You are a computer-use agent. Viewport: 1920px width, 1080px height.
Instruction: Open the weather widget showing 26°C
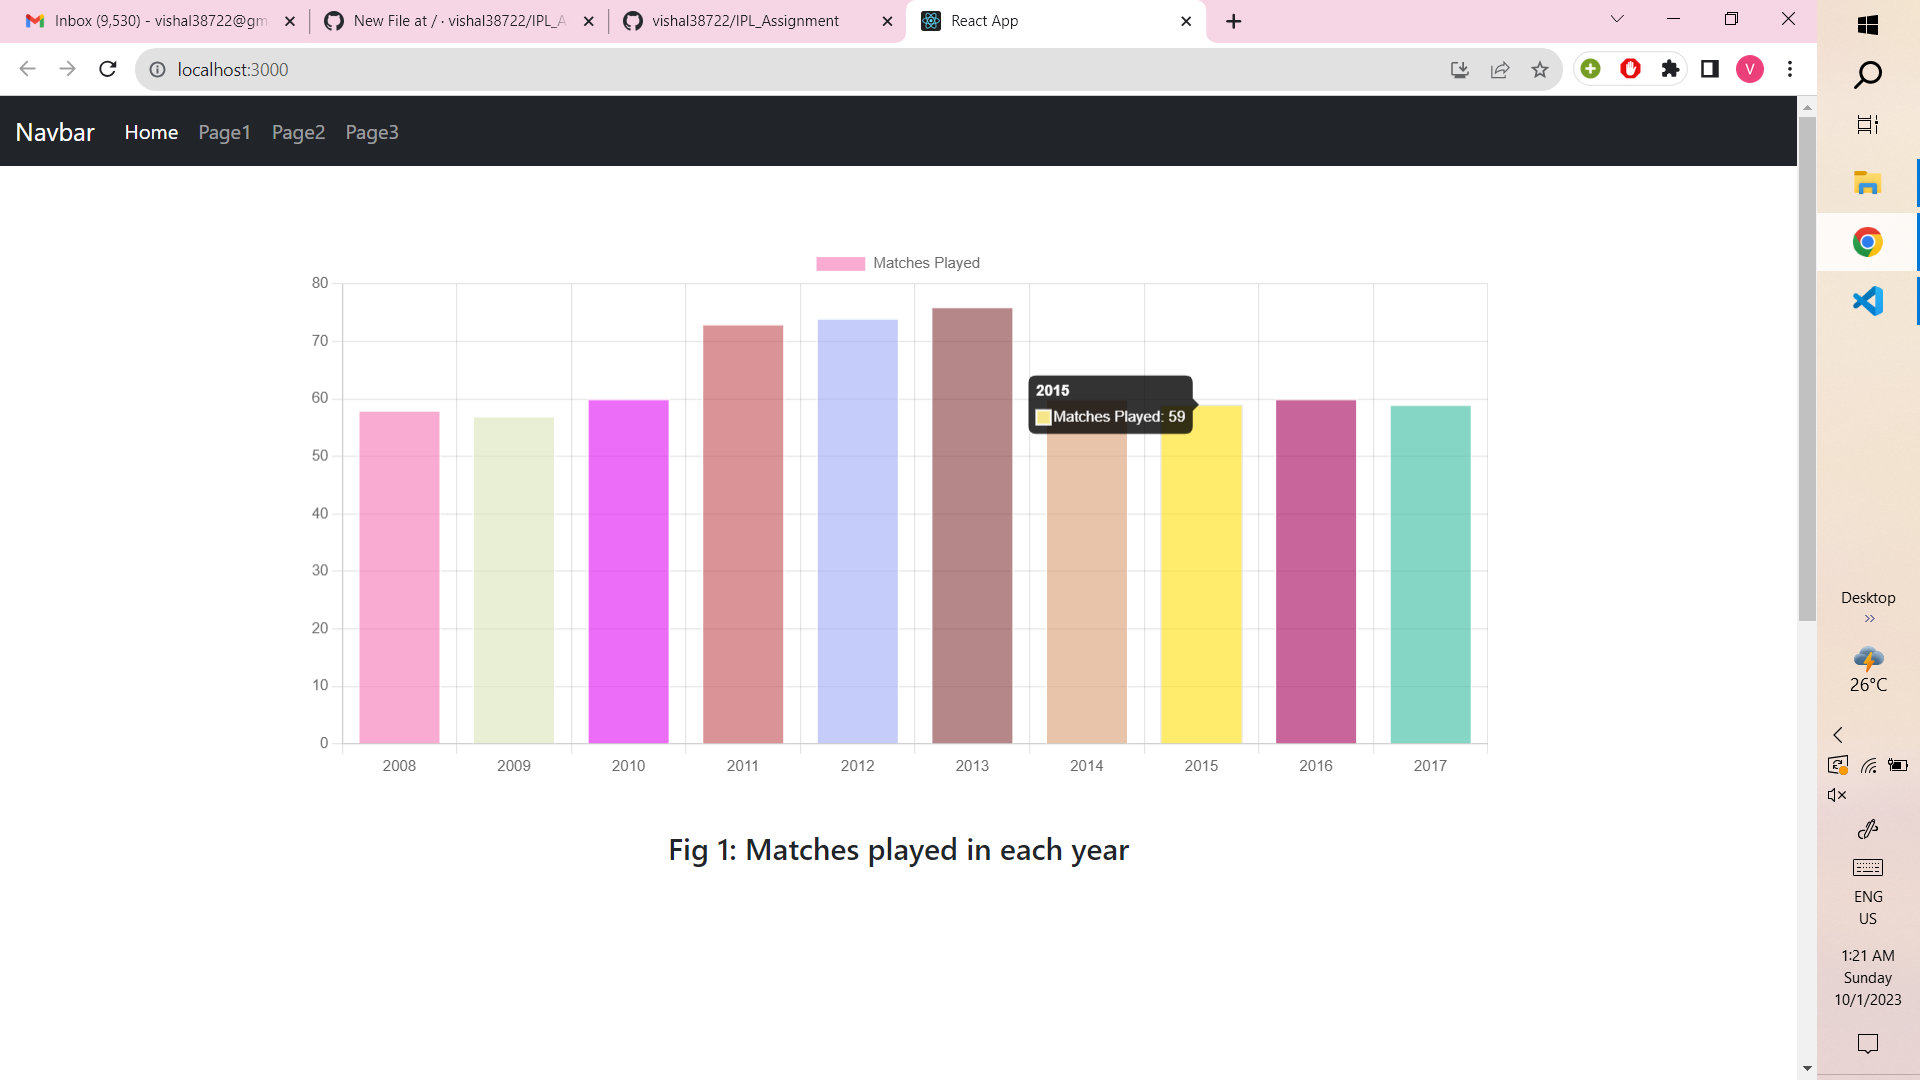pyautogui.click(x=1868, y=670)
